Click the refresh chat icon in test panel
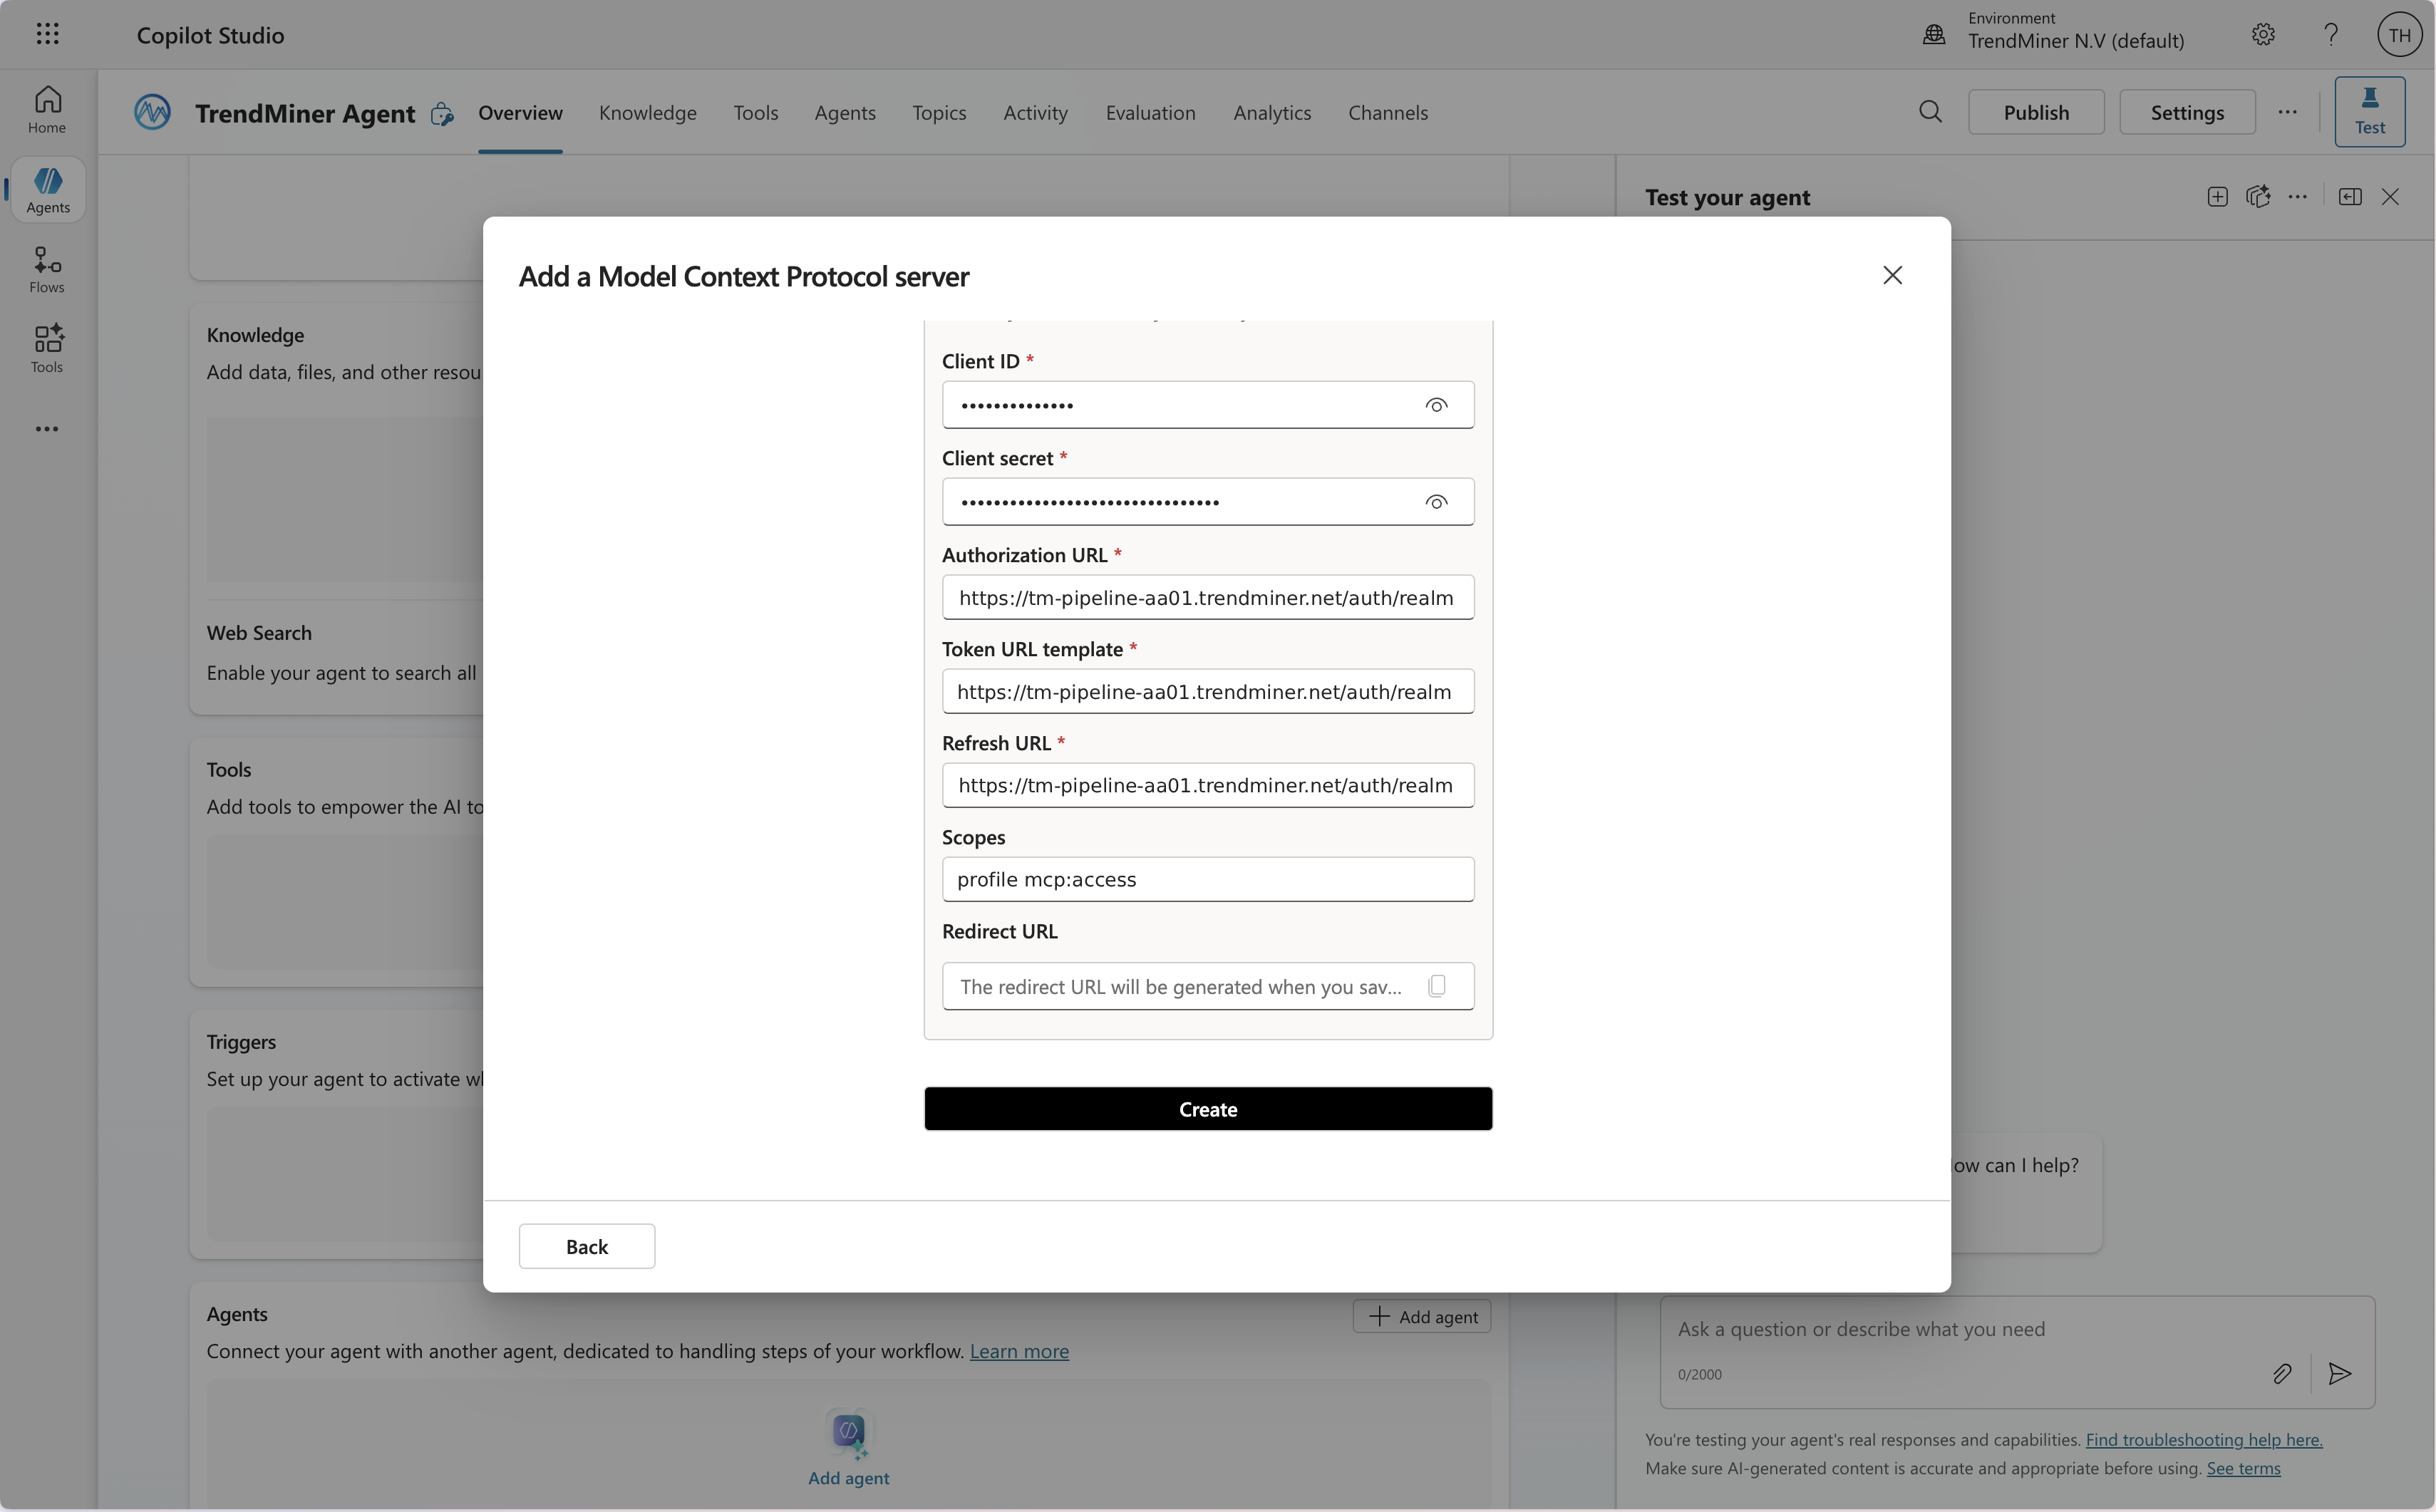The height and width of the screenshot is (1512, 2436). click(2257, 197)
